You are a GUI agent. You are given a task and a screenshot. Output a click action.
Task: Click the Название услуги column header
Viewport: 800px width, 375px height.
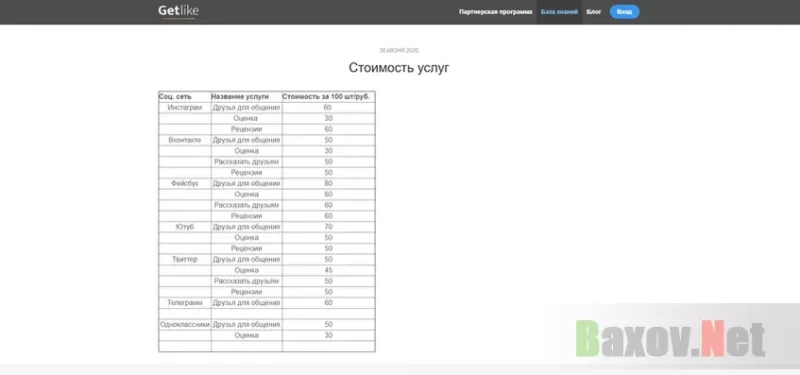(x=246, y=96)
